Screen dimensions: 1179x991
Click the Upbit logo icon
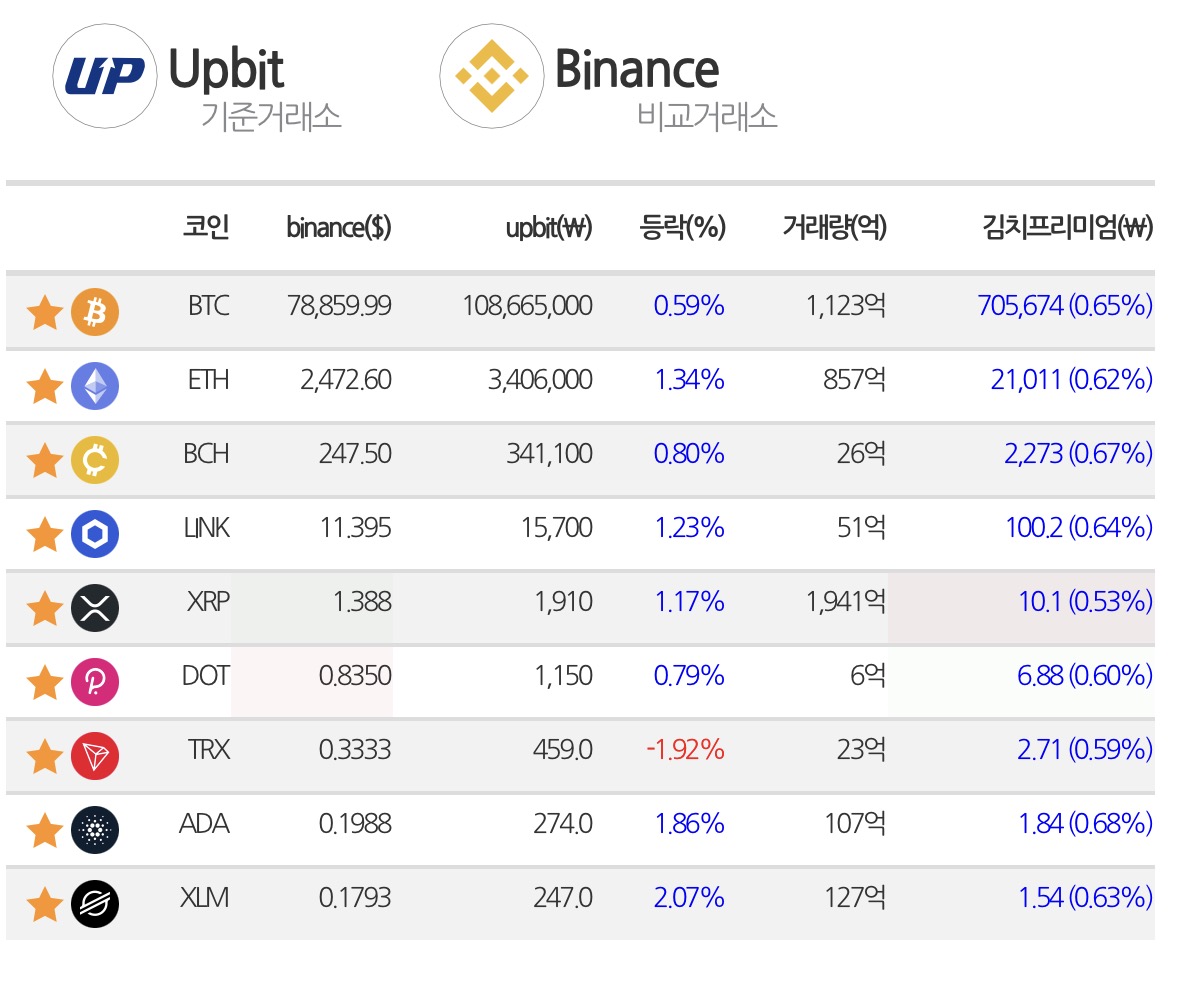click(105, 76)
